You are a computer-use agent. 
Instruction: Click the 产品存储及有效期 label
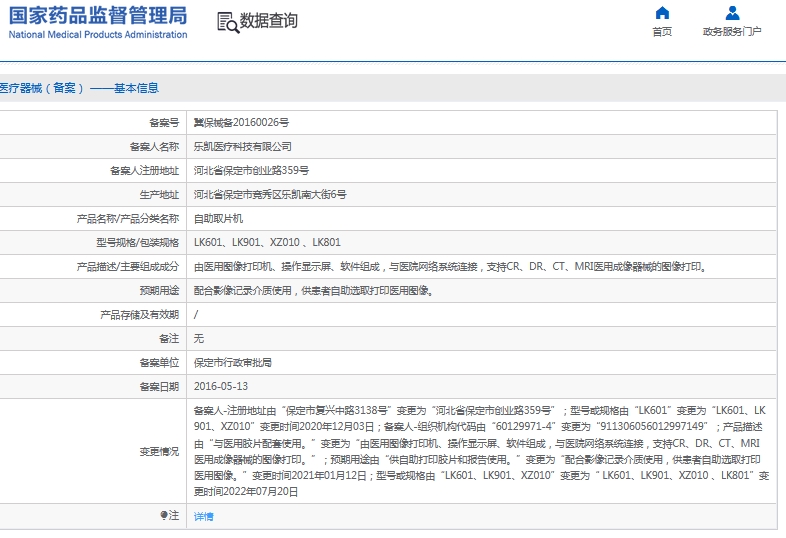click(x=139, y=314)
